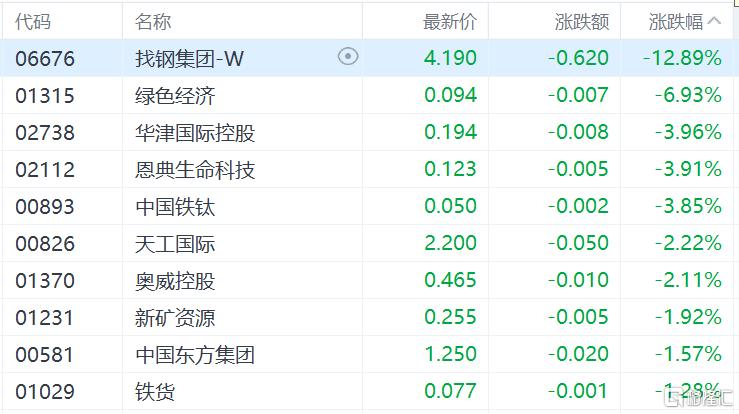Click the latest price 0.194

451,132
